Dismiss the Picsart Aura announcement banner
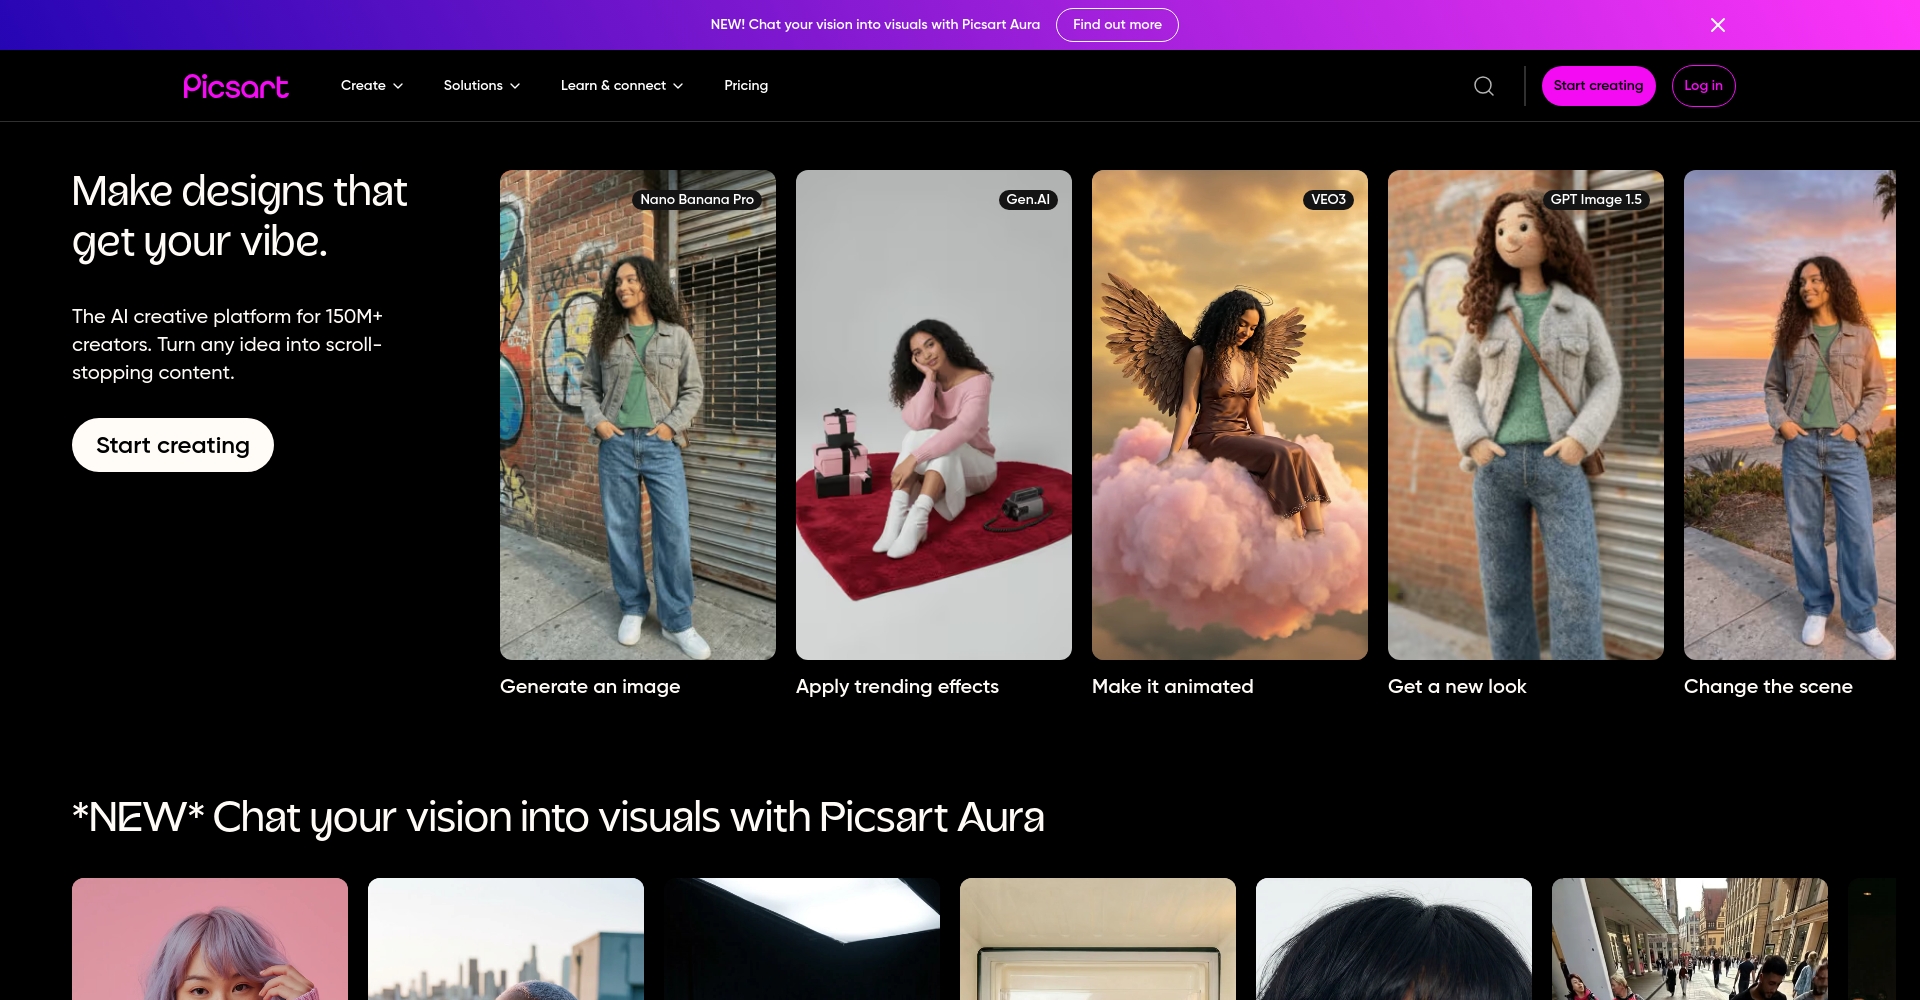1920x1000 pixels. tap(1718, 24)
